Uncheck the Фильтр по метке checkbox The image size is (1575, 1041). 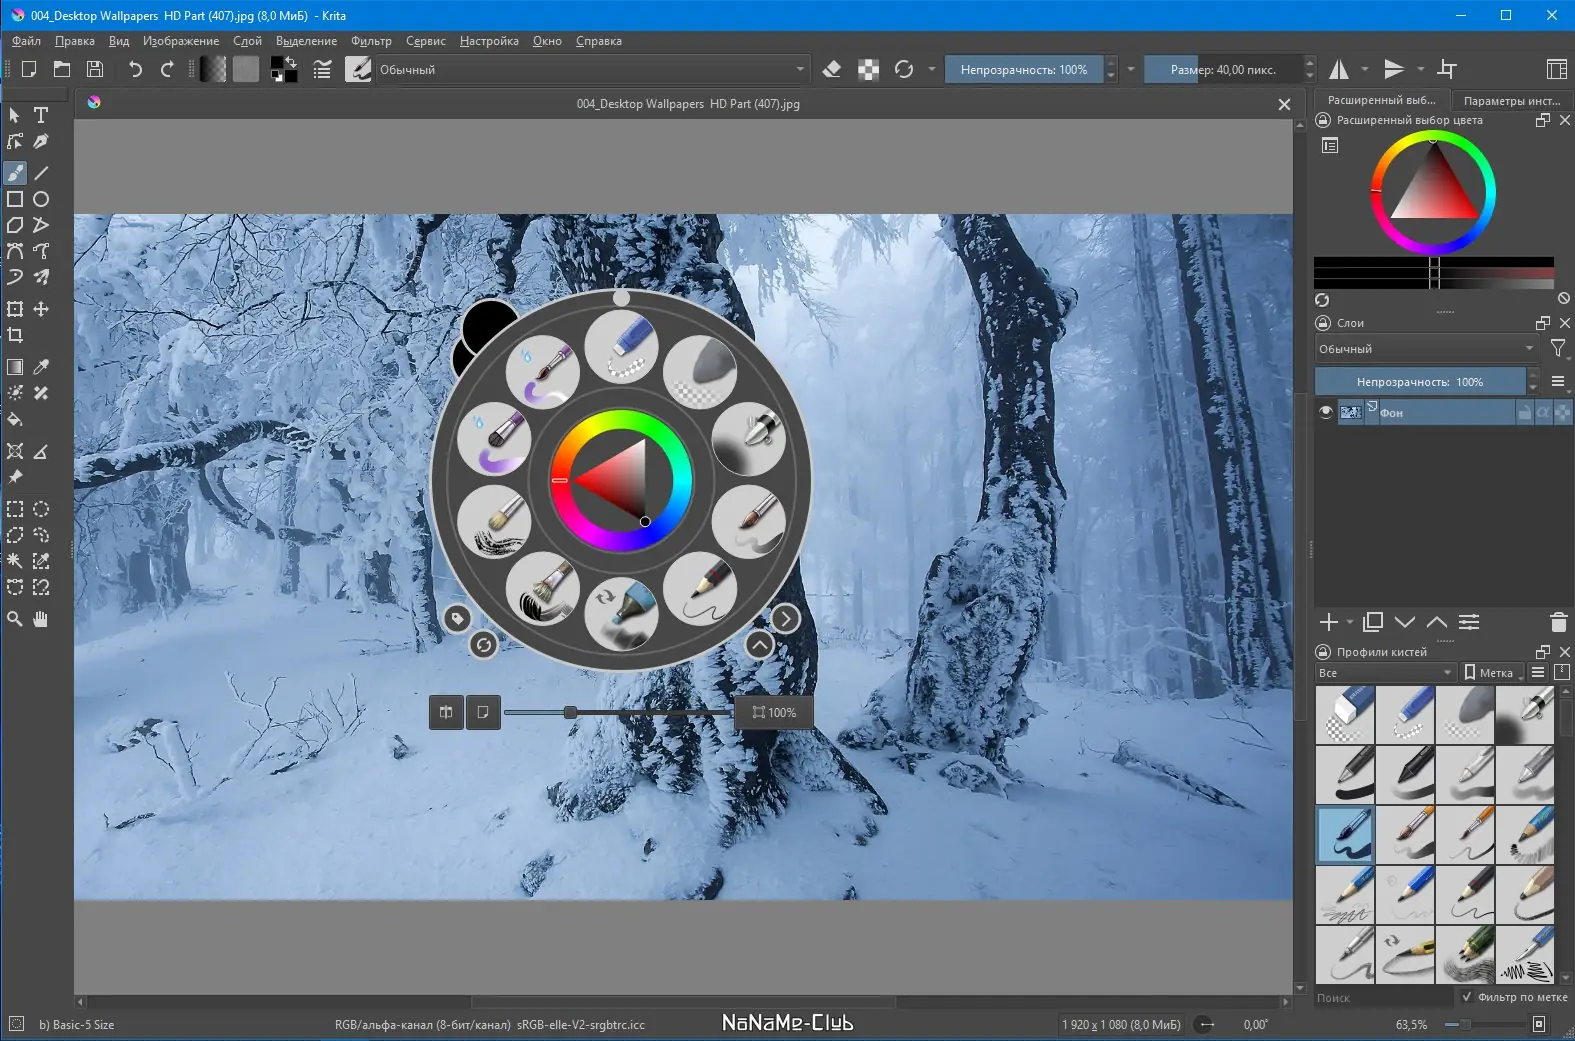point(1466,997)
